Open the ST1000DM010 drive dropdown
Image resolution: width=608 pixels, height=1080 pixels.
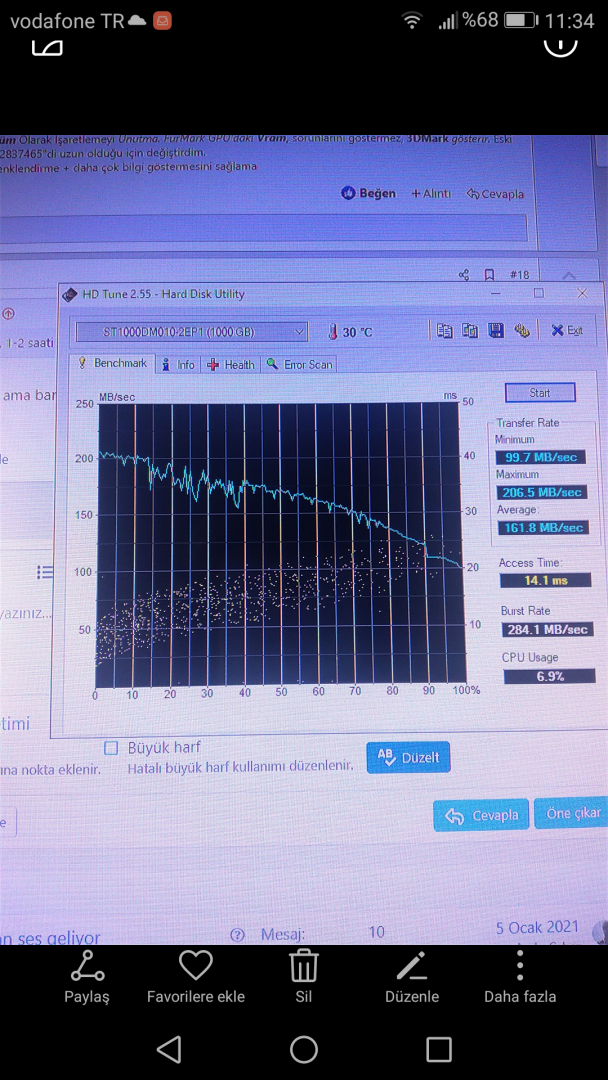tap(191, 332)
